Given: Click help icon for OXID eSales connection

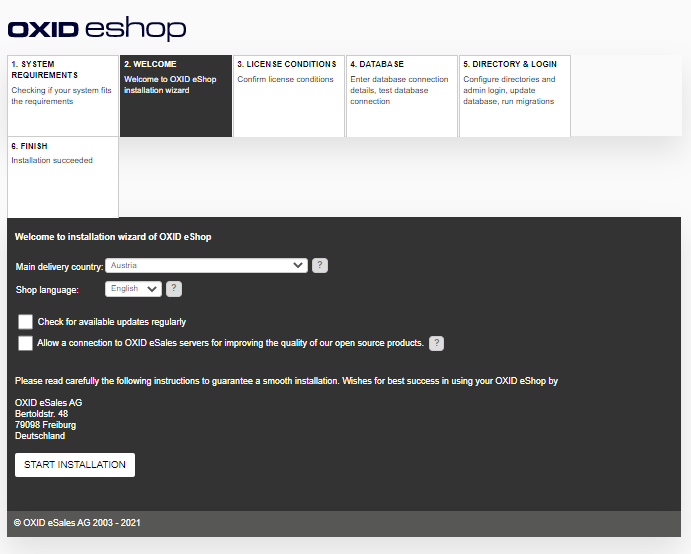Looking at the screenshot, I should 436,343.
